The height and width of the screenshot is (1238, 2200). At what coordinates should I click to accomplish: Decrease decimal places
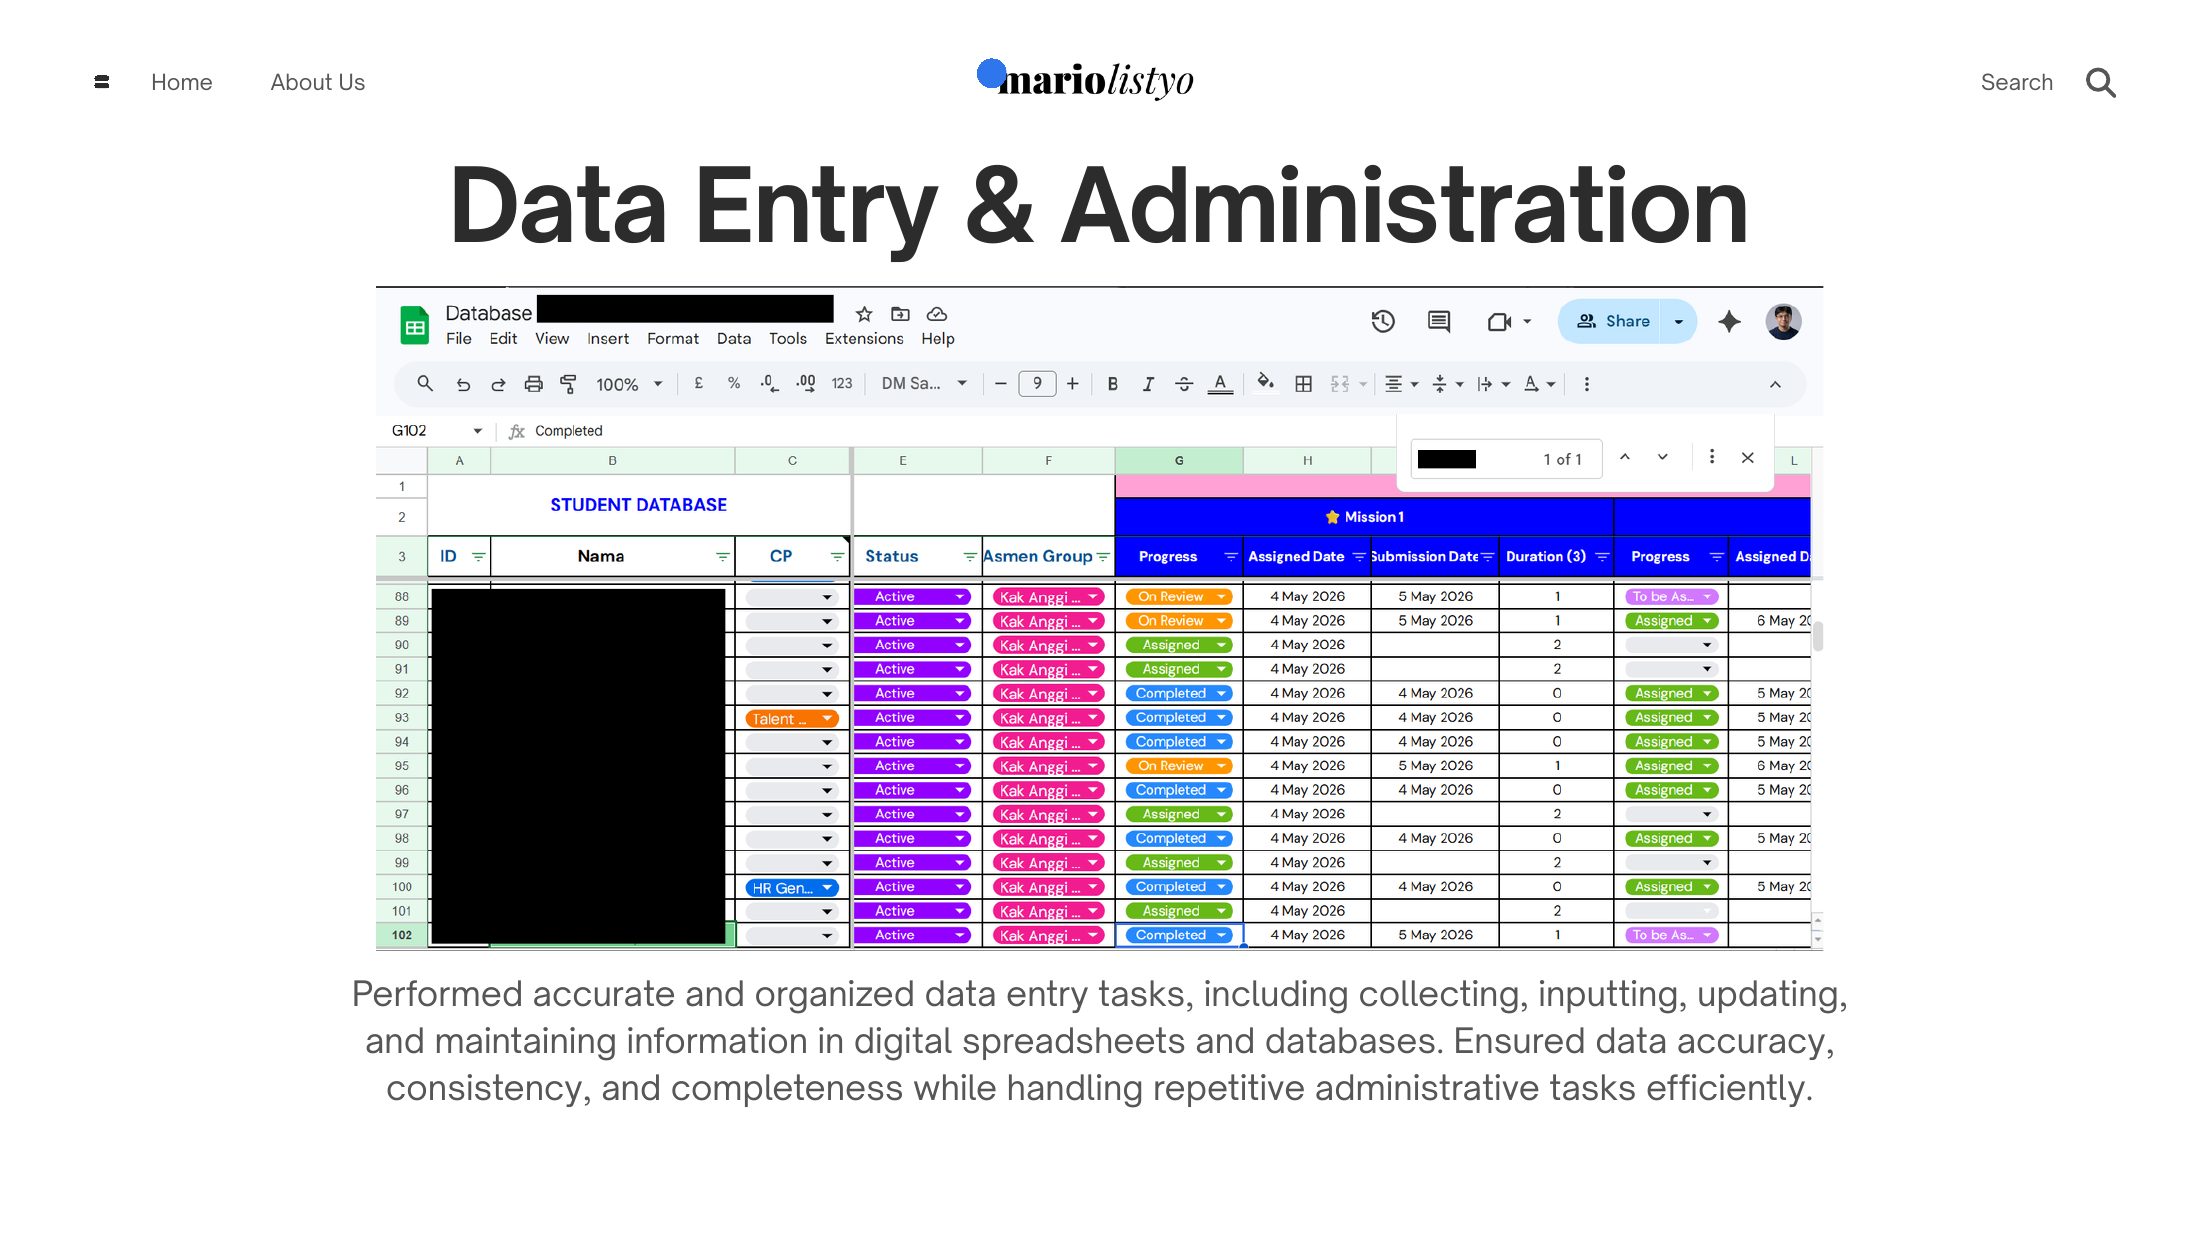tap(769, 383)
